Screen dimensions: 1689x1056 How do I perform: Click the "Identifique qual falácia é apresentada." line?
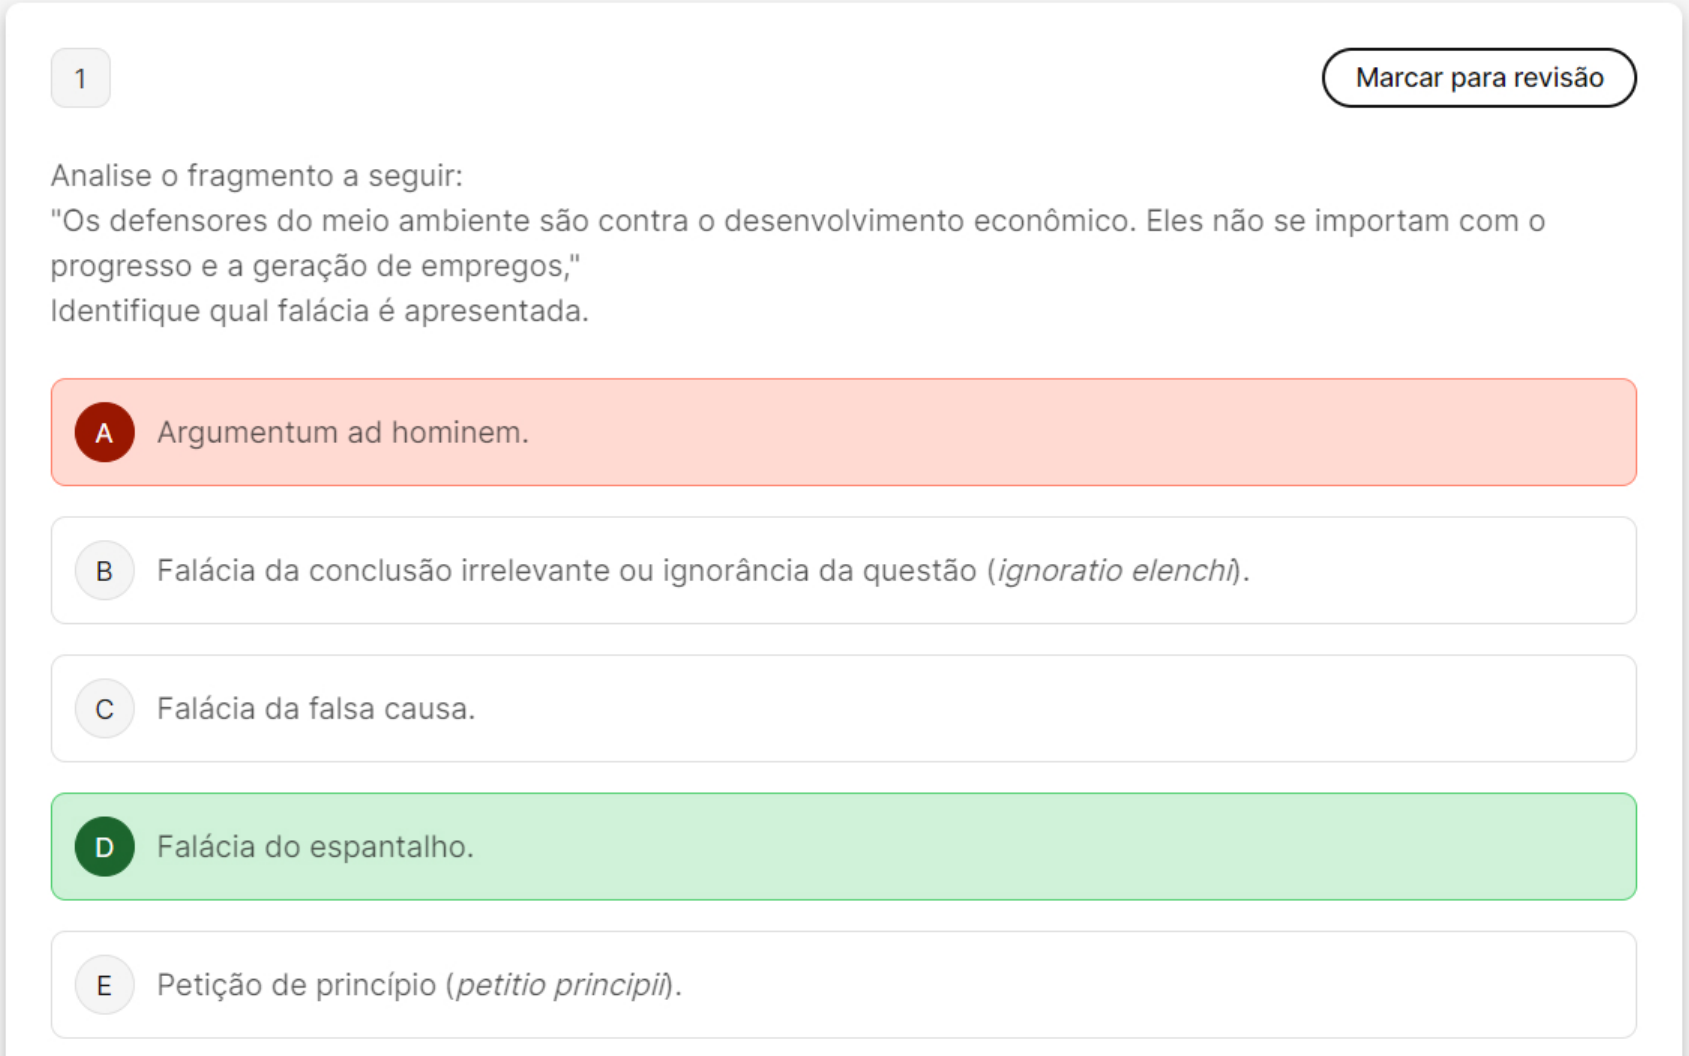tap(319, 311)
